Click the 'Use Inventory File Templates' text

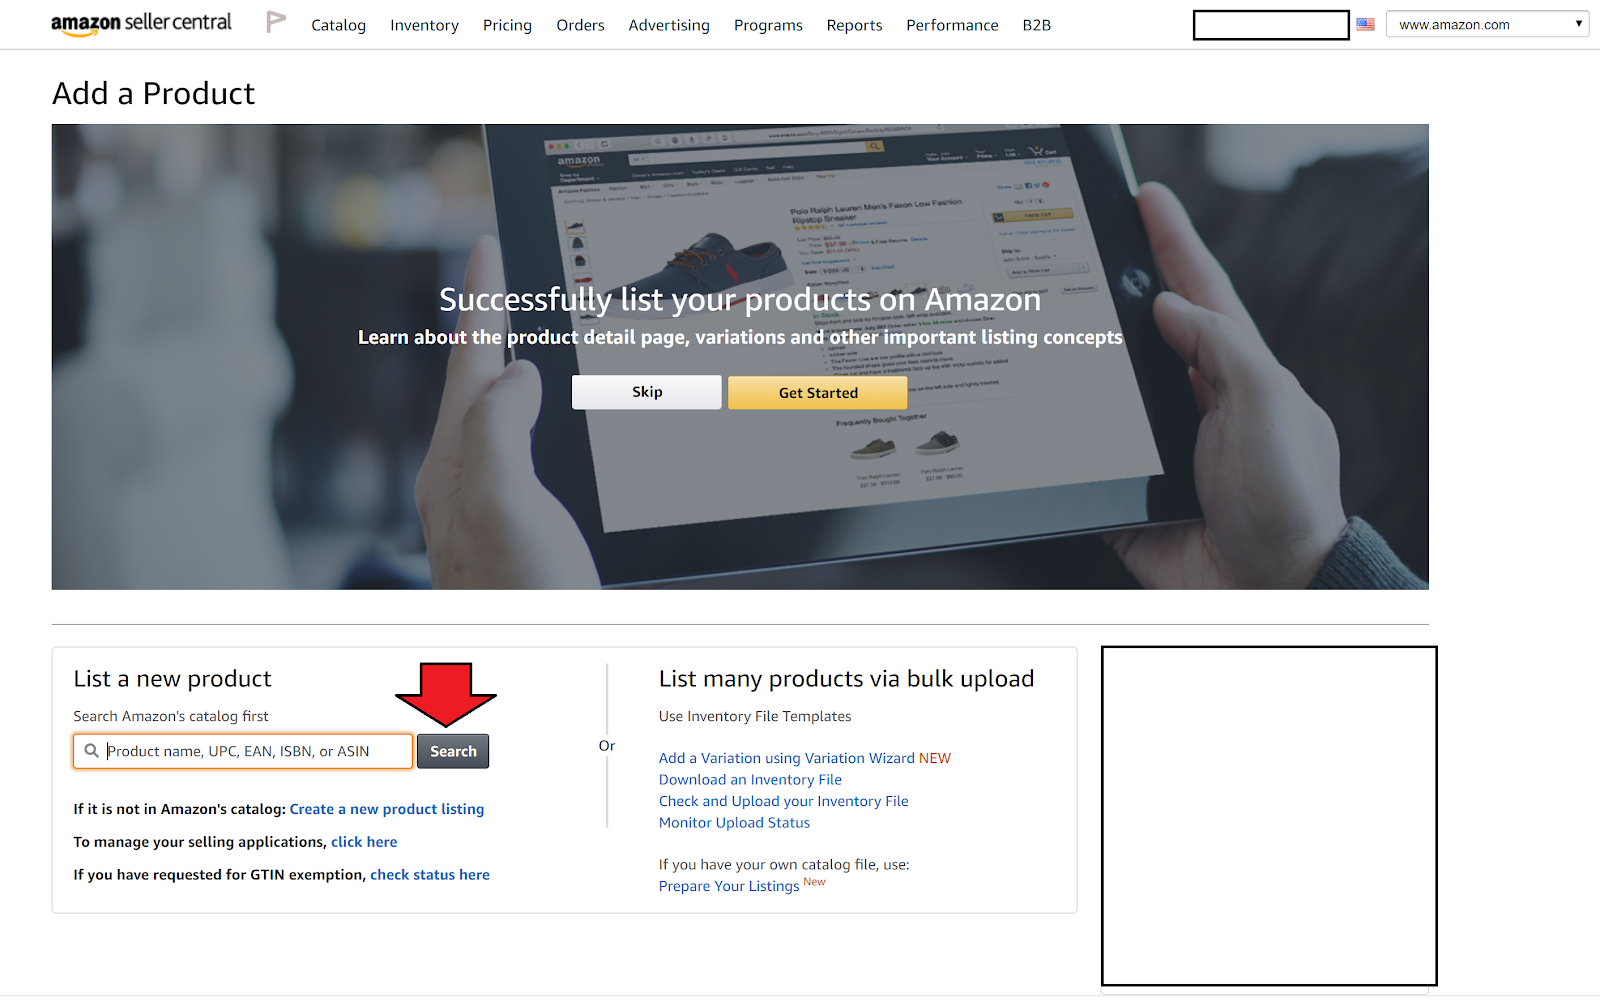coord(755,716)
